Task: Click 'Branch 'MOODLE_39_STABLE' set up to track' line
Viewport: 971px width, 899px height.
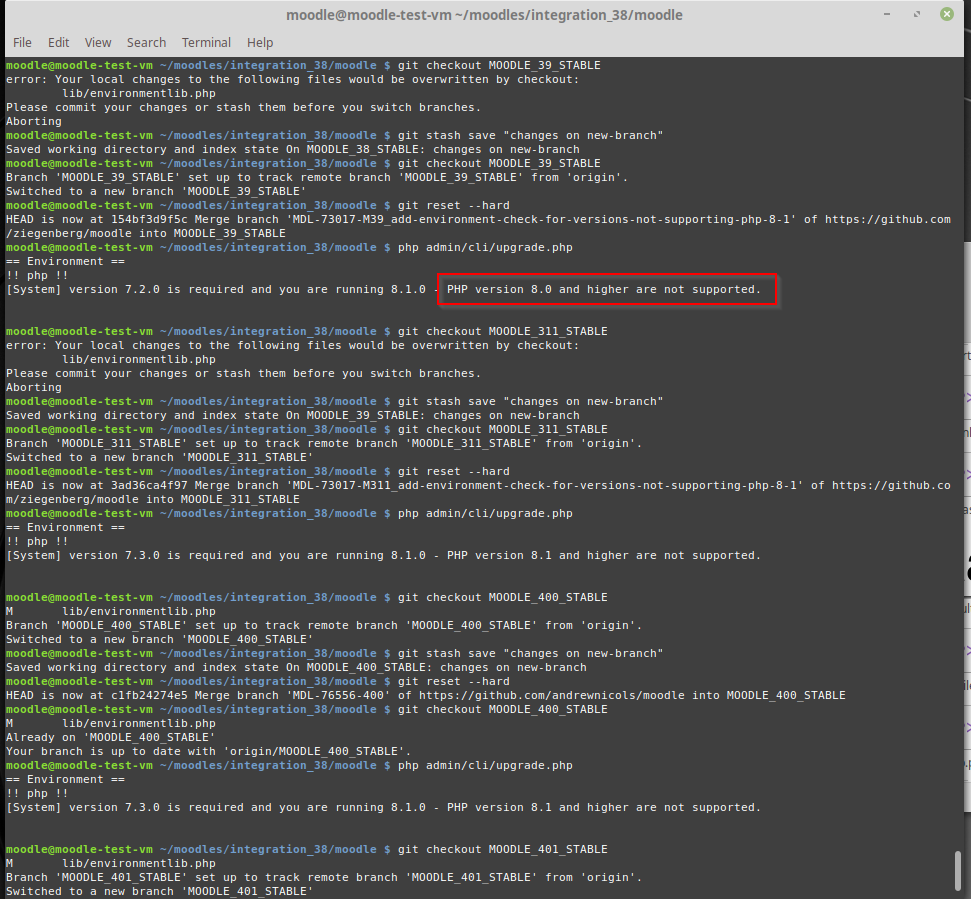Action: 317,177
